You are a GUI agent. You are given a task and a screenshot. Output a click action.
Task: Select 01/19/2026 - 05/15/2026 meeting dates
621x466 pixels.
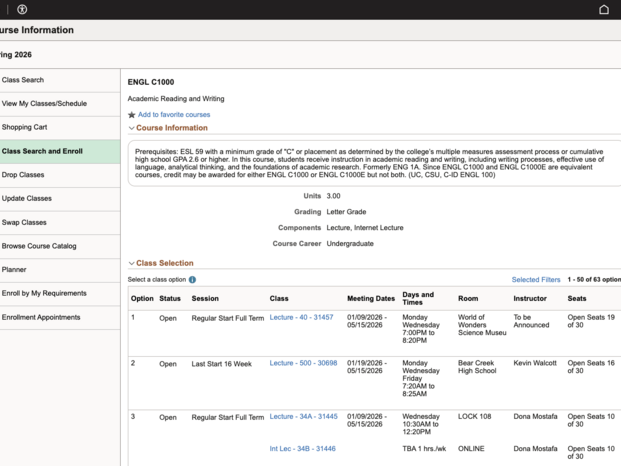point(367,367)
